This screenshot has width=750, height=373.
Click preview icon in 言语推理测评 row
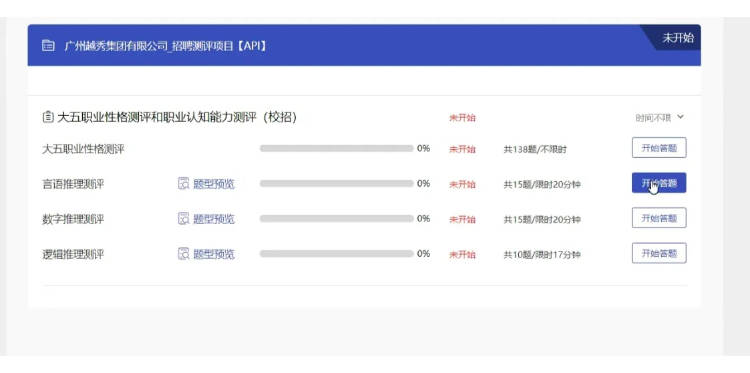[184, 184]
